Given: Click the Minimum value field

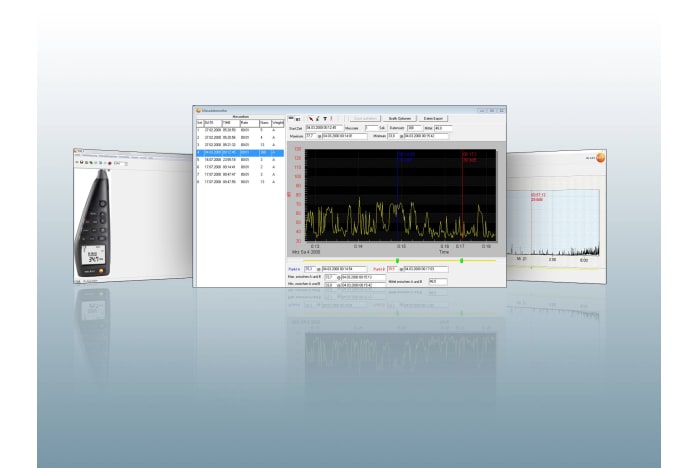Looking at the screenshot, I should click(x=393, y=136).
